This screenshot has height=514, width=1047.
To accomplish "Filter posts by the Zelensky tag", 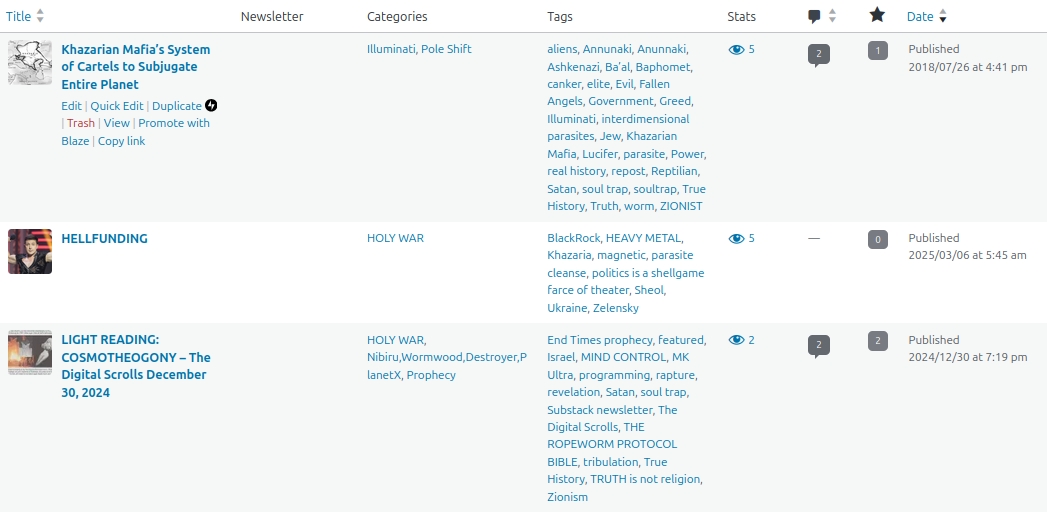I will 615,308.
